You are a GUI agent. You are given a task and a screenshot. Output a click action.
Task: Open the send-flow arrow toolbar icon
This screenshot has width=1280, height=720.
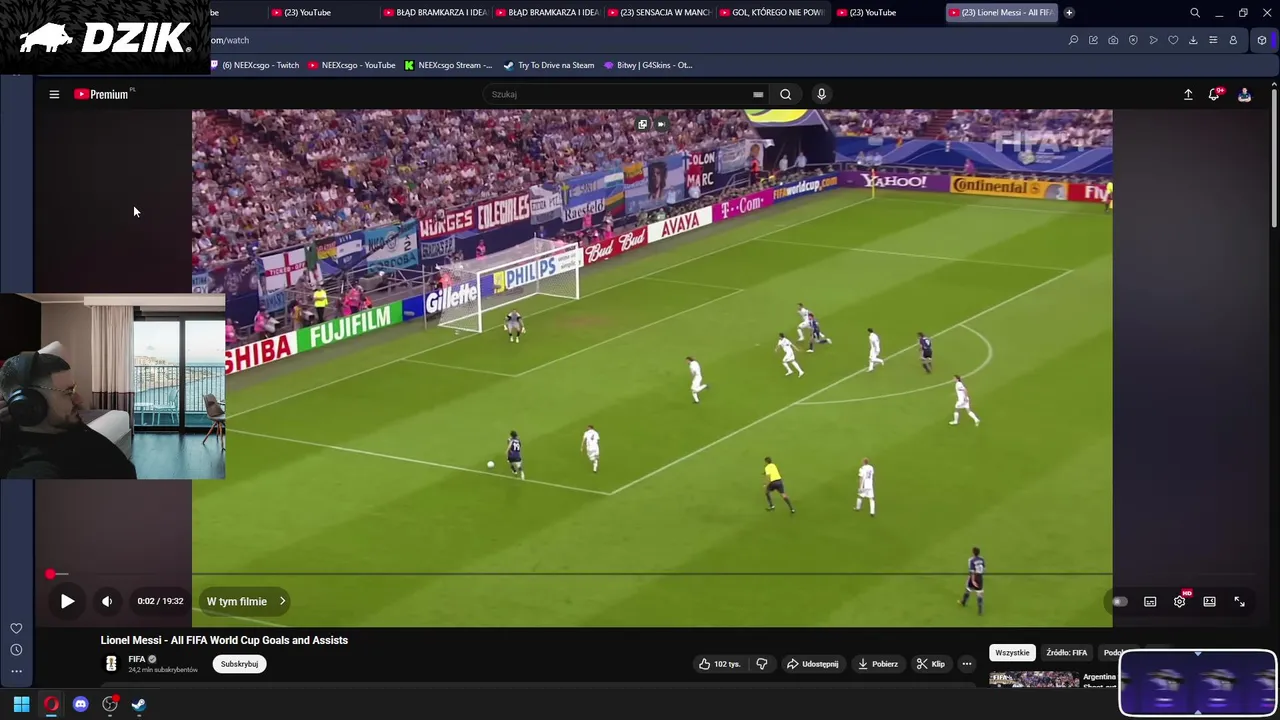pos(1153,40)
